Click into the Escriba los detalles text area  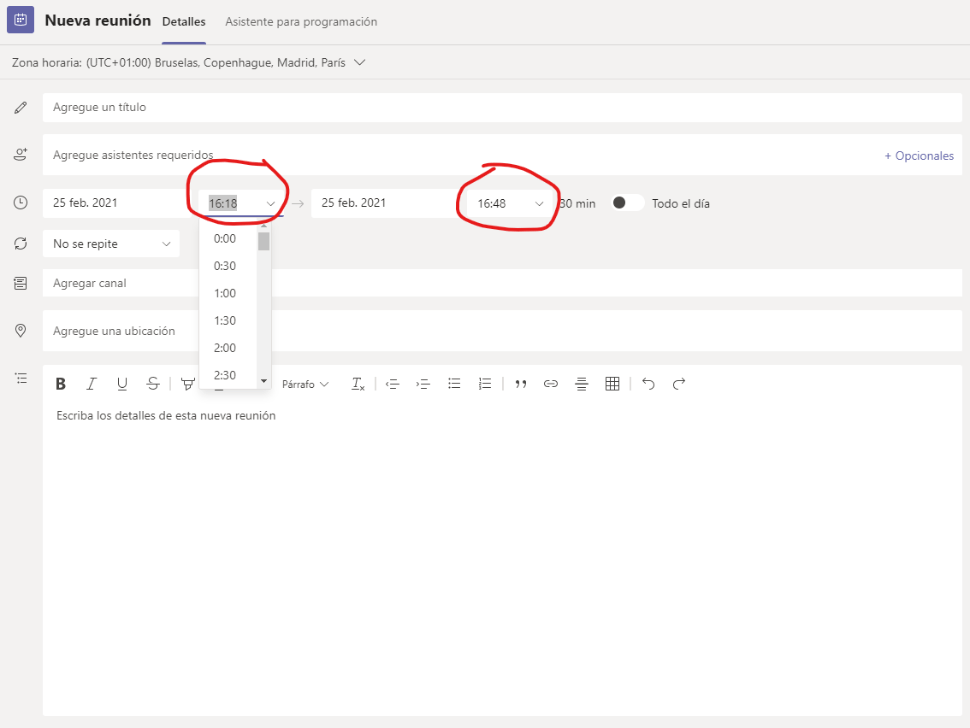pyautogui.click(x=502, y=557)
